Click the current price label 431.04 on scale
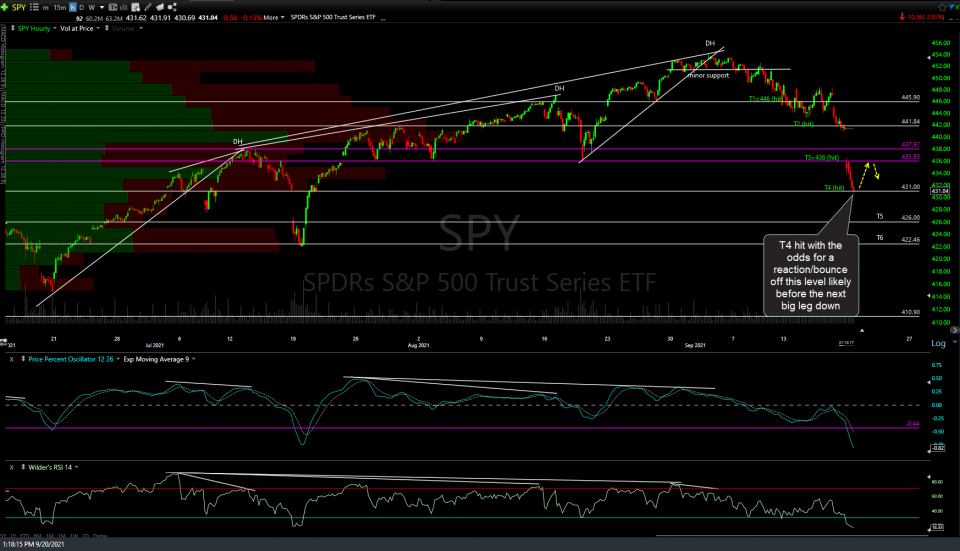 [x=940, y=191]
